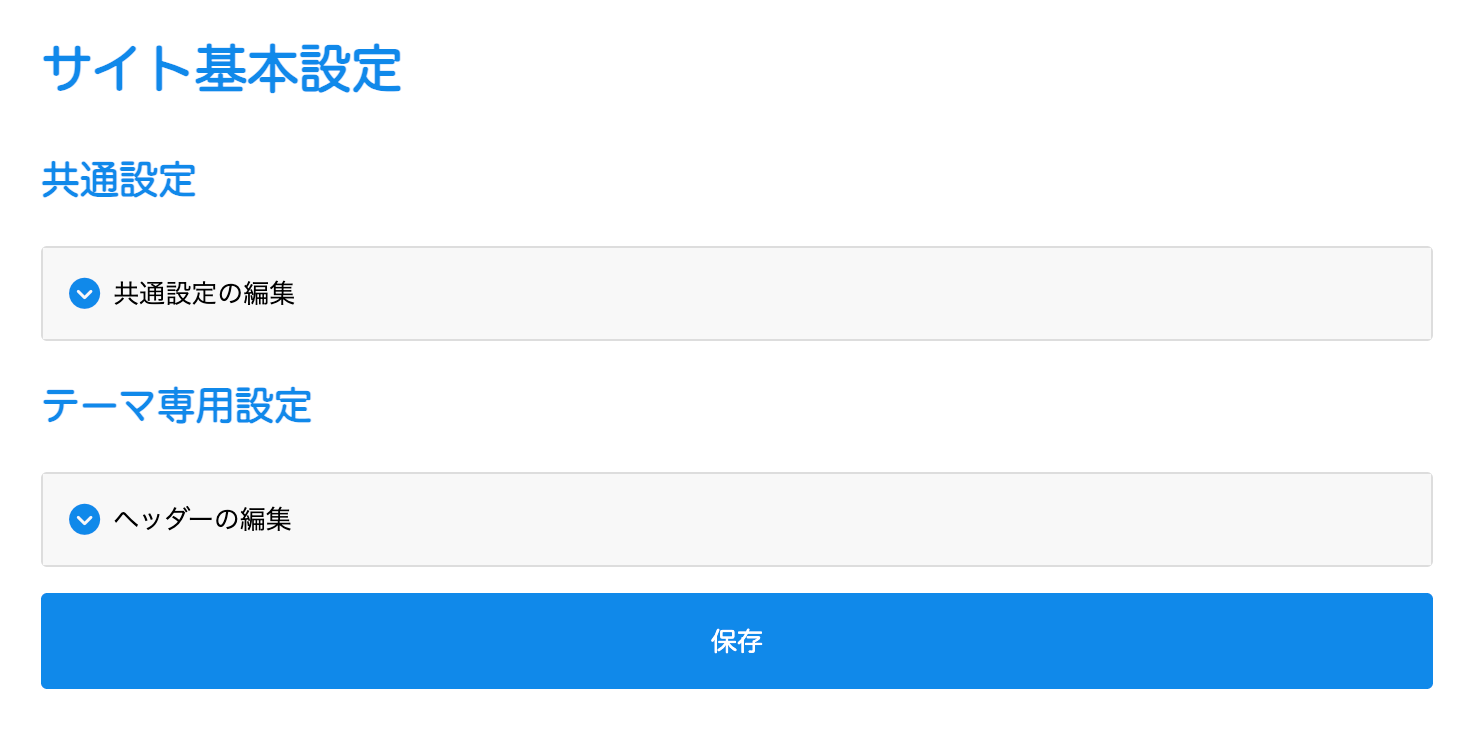
Task: Click the 共通設定 section heading
Action: [x=118, y=181]
